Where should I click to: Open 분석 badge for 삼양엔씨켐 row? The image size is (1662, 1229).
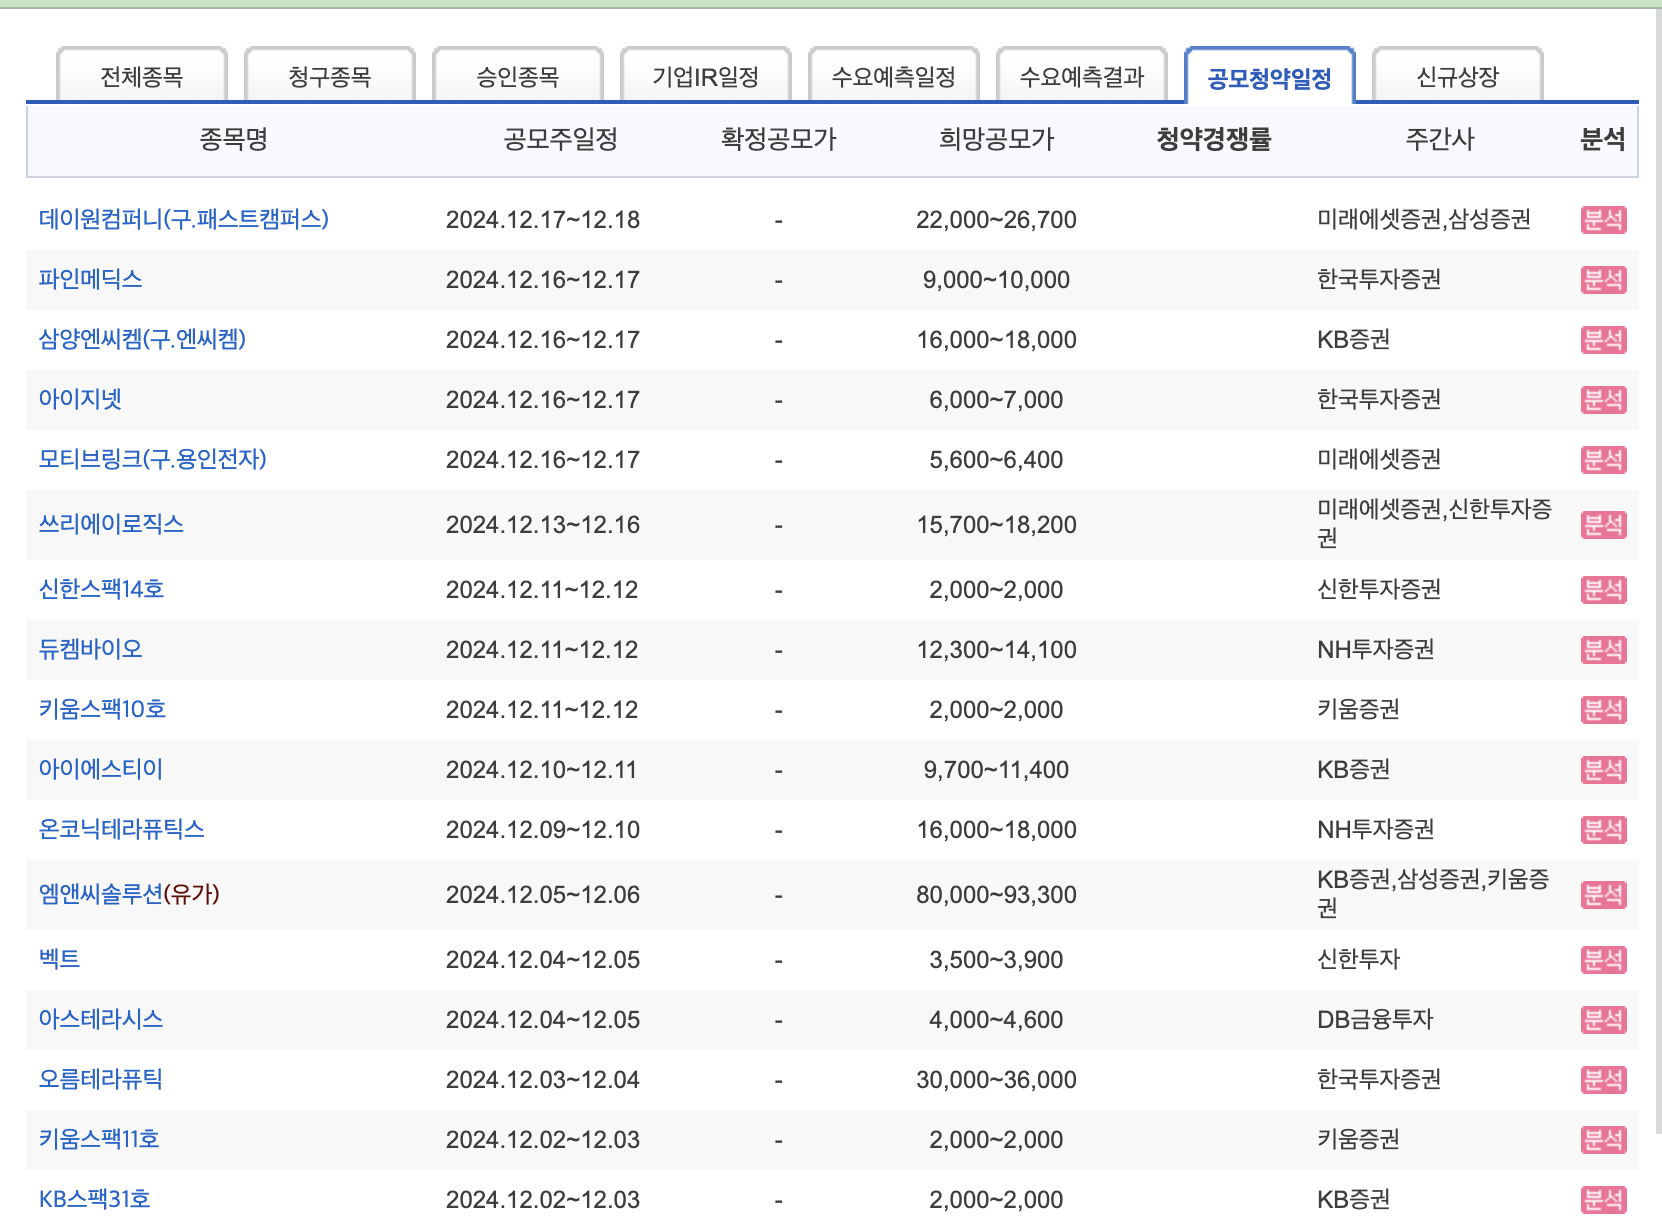[1603, 340]
